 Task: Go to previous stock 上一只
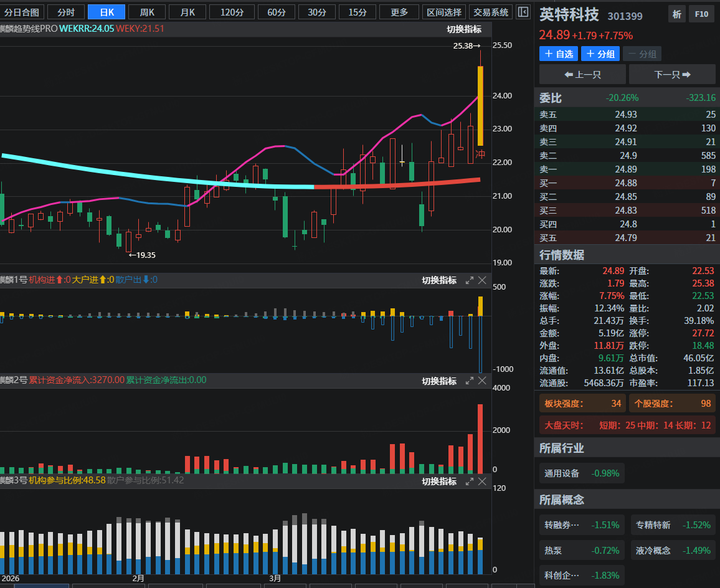point(582,75)
